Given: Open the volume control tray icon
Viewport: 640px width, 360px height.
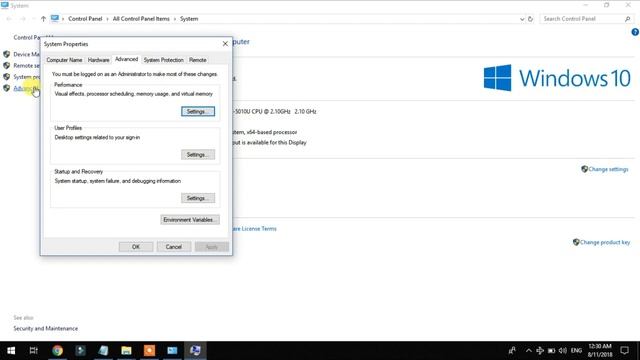Looking at the screenshot, I should coord(563,351).
